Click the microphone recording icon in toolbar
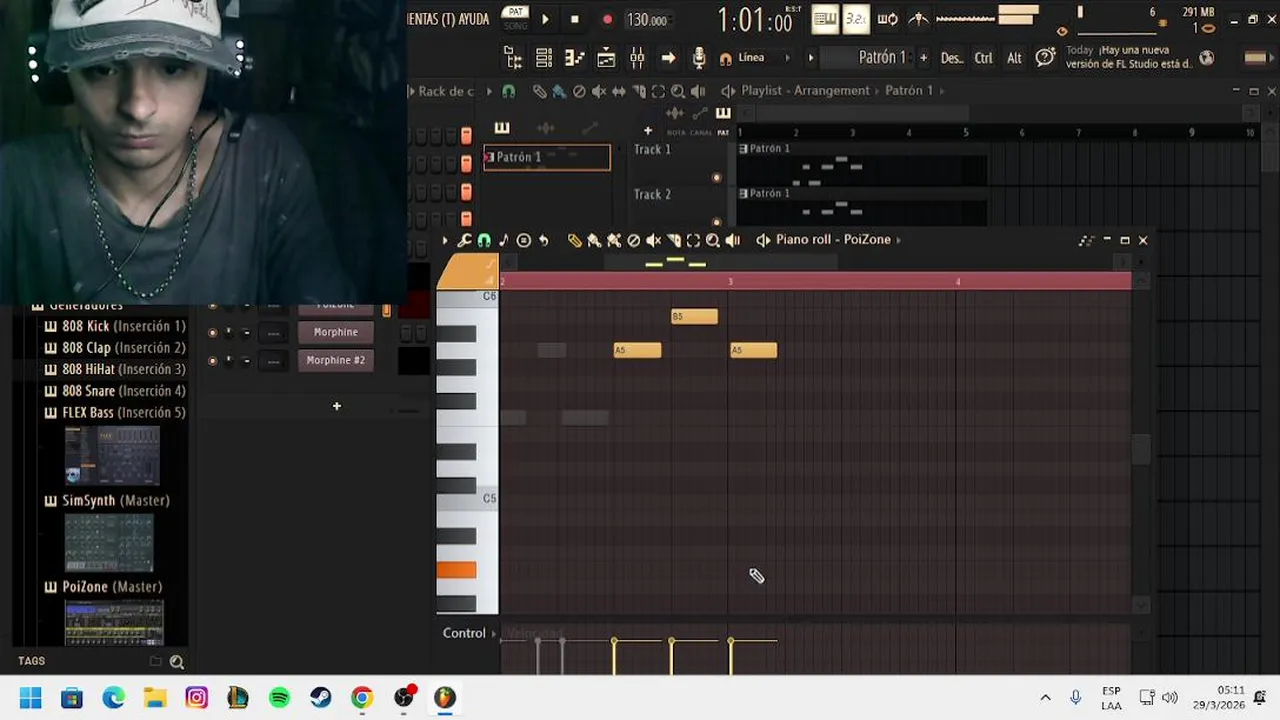 coord(699,58)
